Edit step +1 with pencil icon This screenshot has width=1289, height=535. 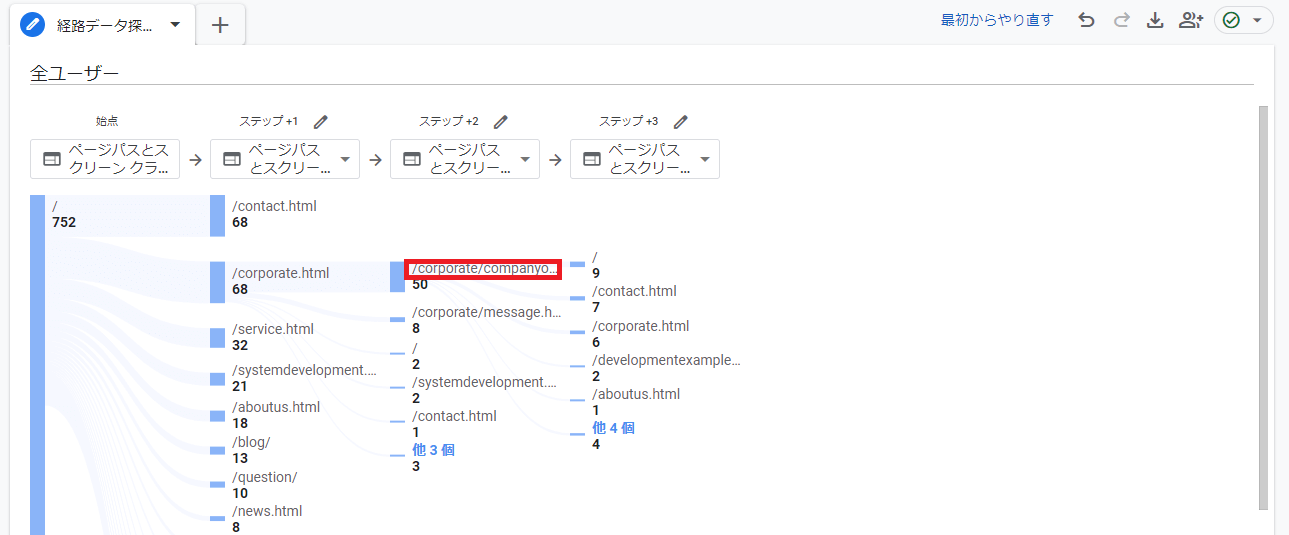click(x=321, y=121)
